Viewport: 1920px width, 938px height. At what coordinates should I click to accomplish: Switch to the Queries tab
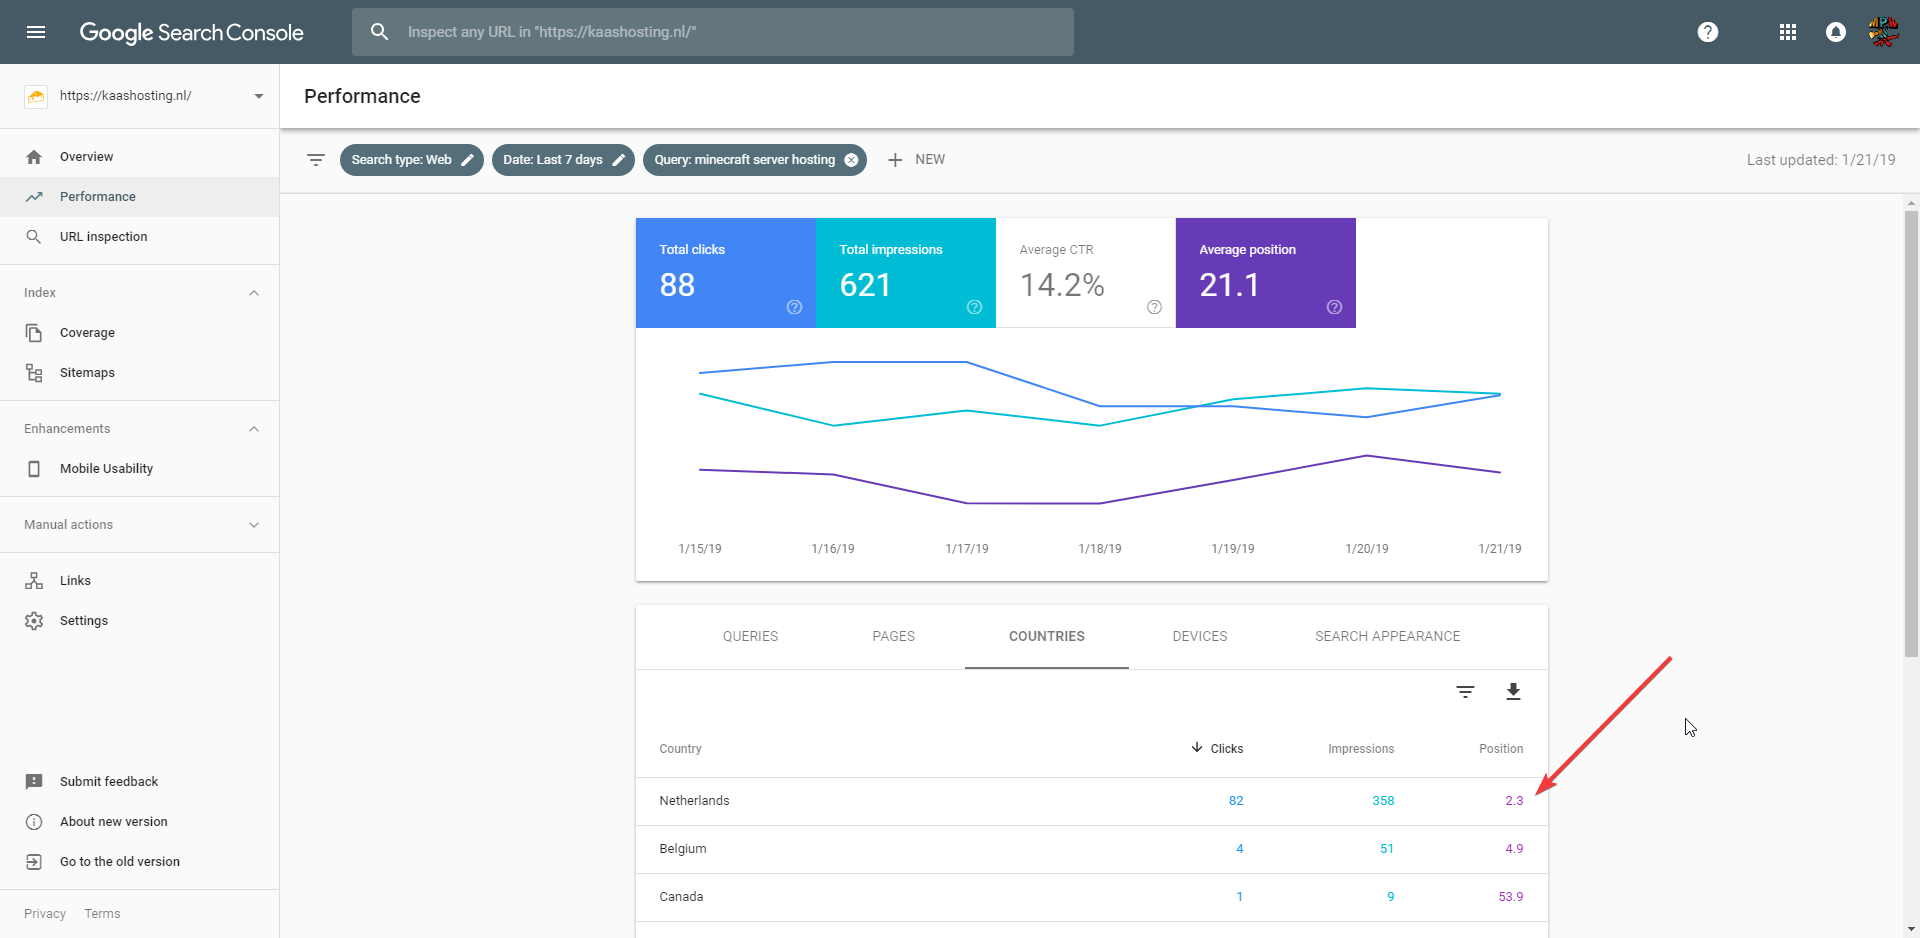750,636
